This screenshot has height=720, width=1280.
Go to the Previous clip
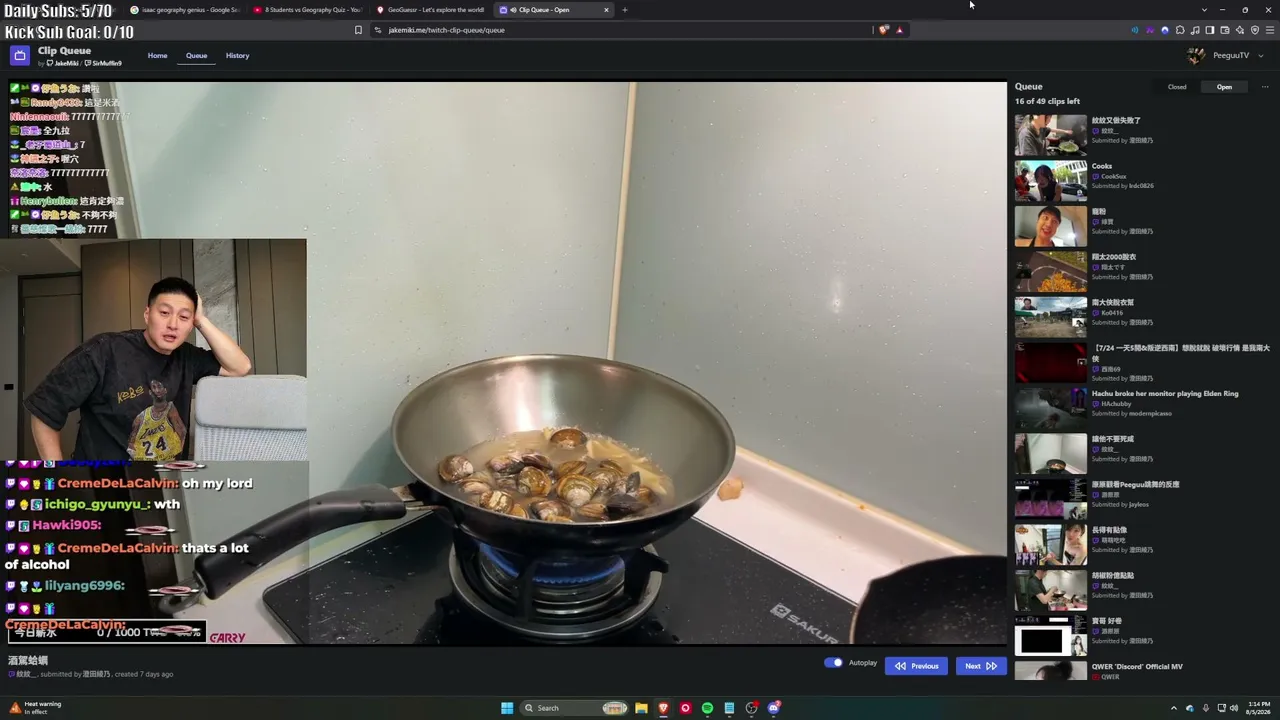coord(916,666)
